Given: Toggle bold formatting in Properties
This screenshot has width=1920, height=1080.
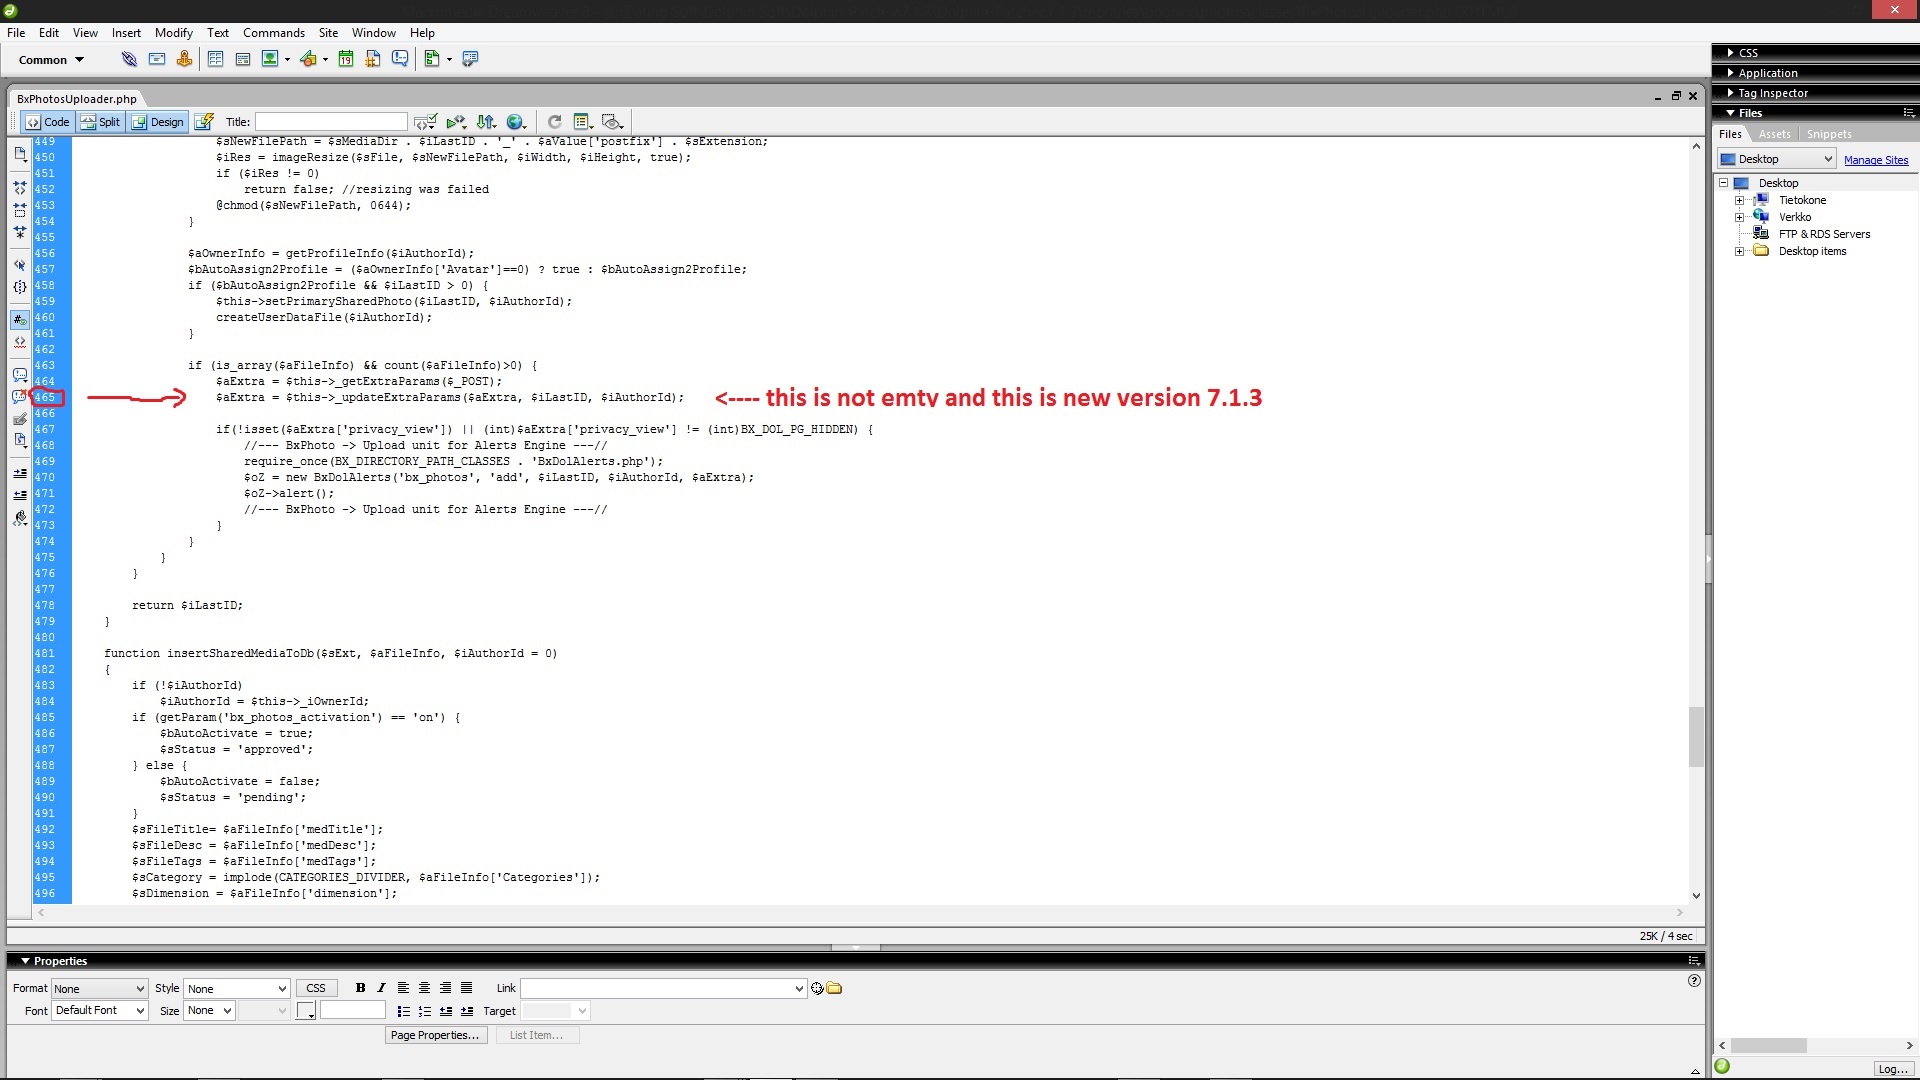Looking at the screenshot, I should tap(360, 988).
